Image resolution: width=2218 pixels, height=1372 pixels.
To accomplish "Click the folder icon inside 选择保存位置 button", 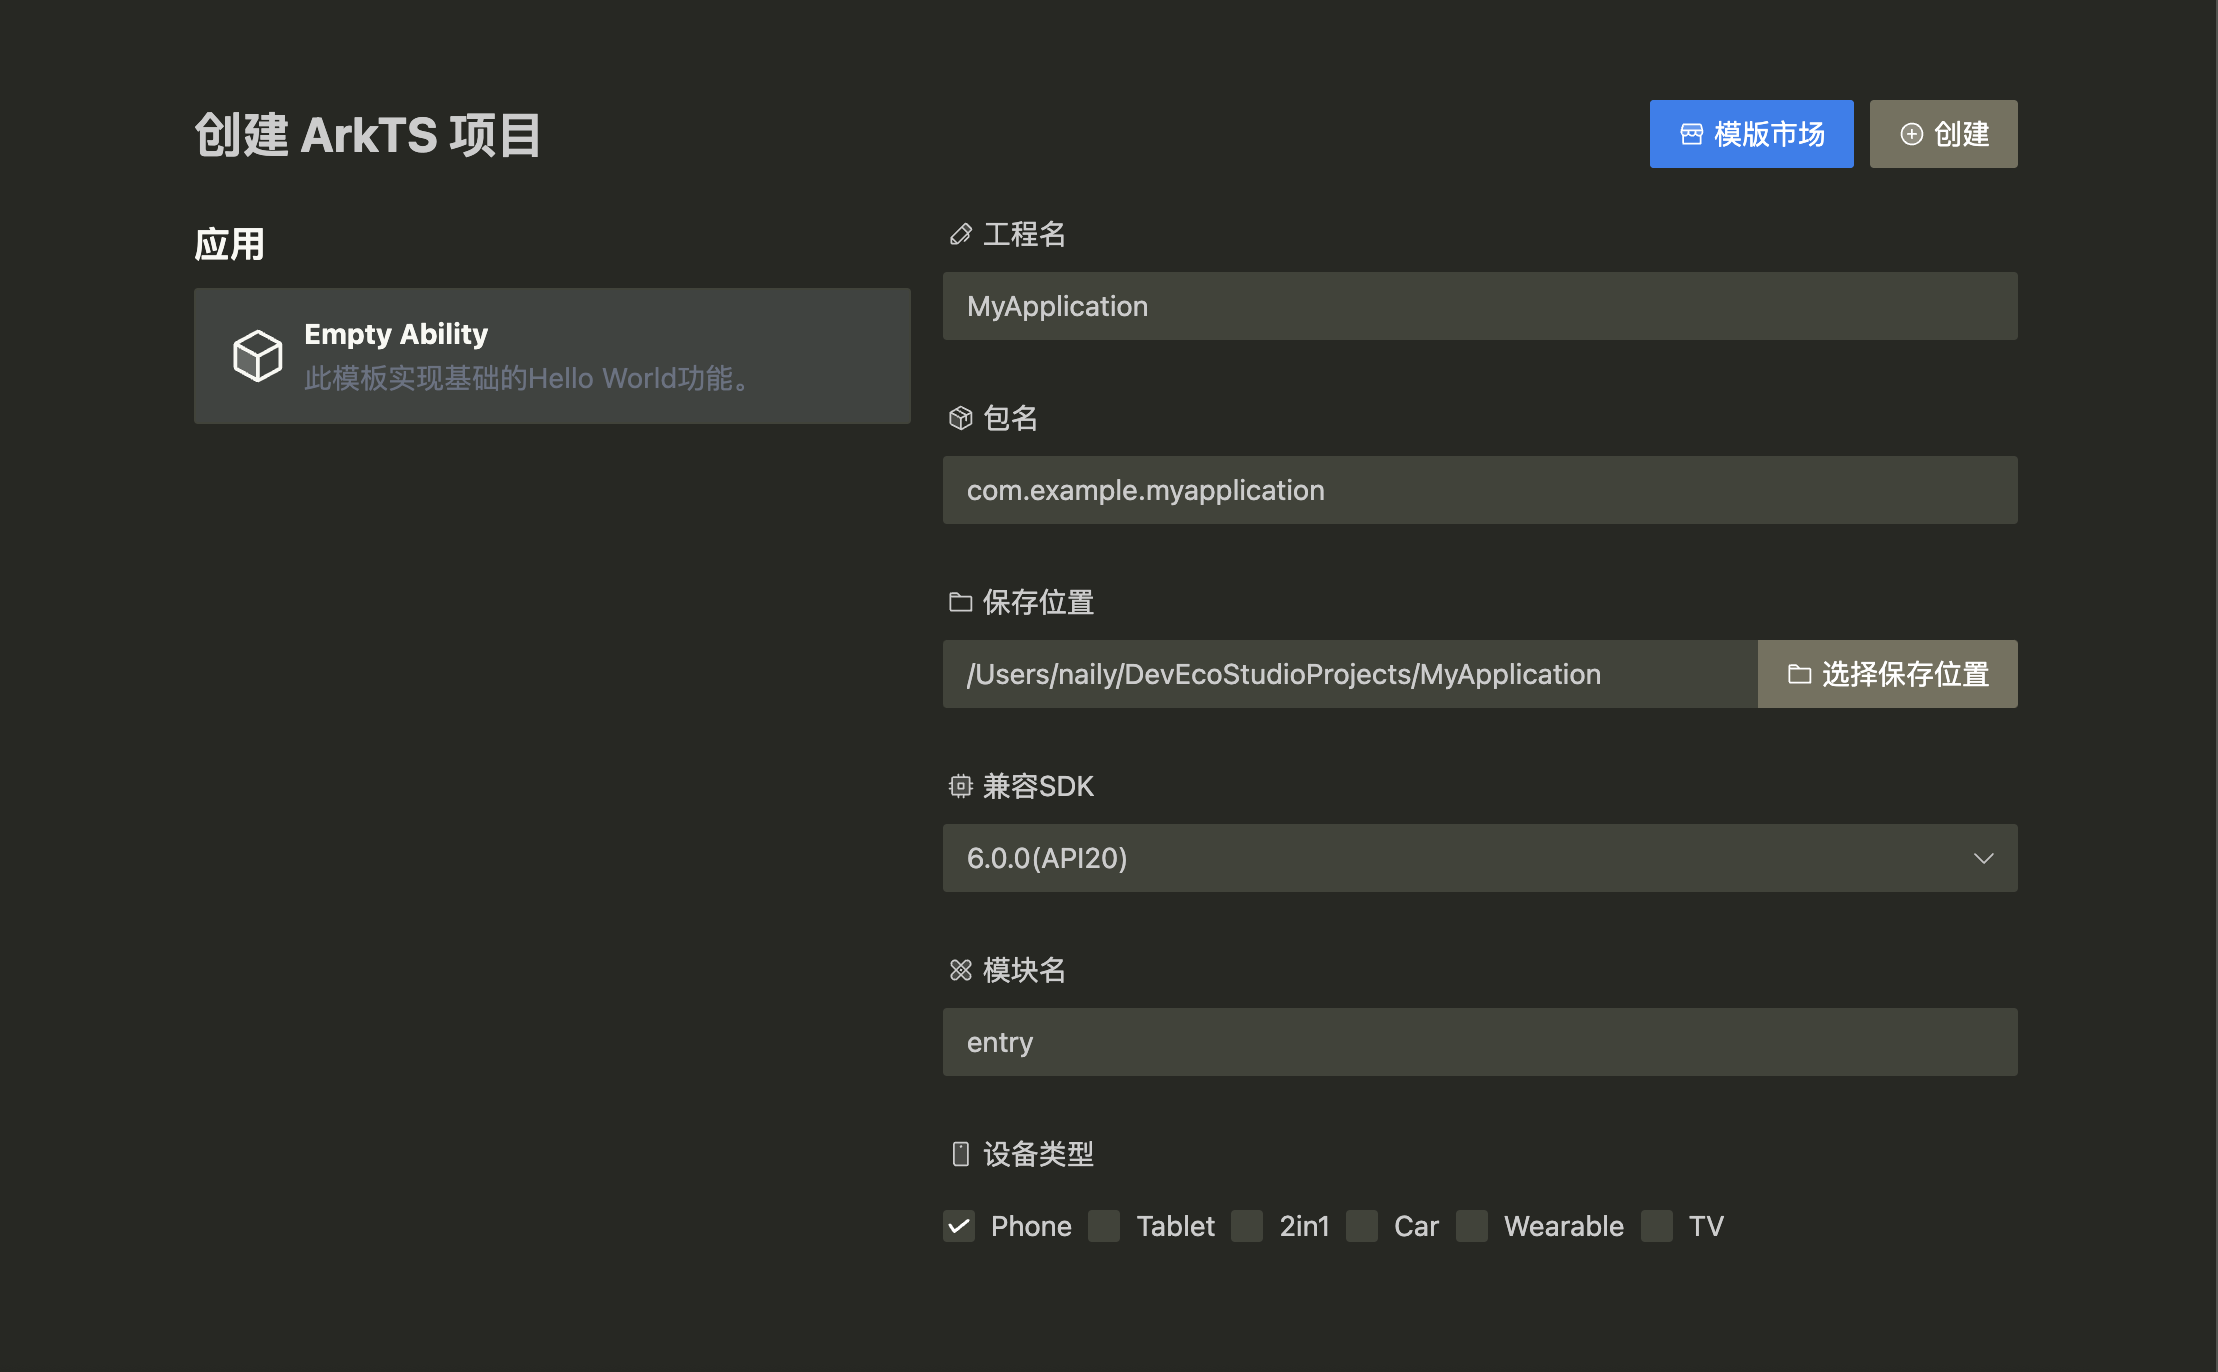I will pyautogui.click(x=1800, y=674).
